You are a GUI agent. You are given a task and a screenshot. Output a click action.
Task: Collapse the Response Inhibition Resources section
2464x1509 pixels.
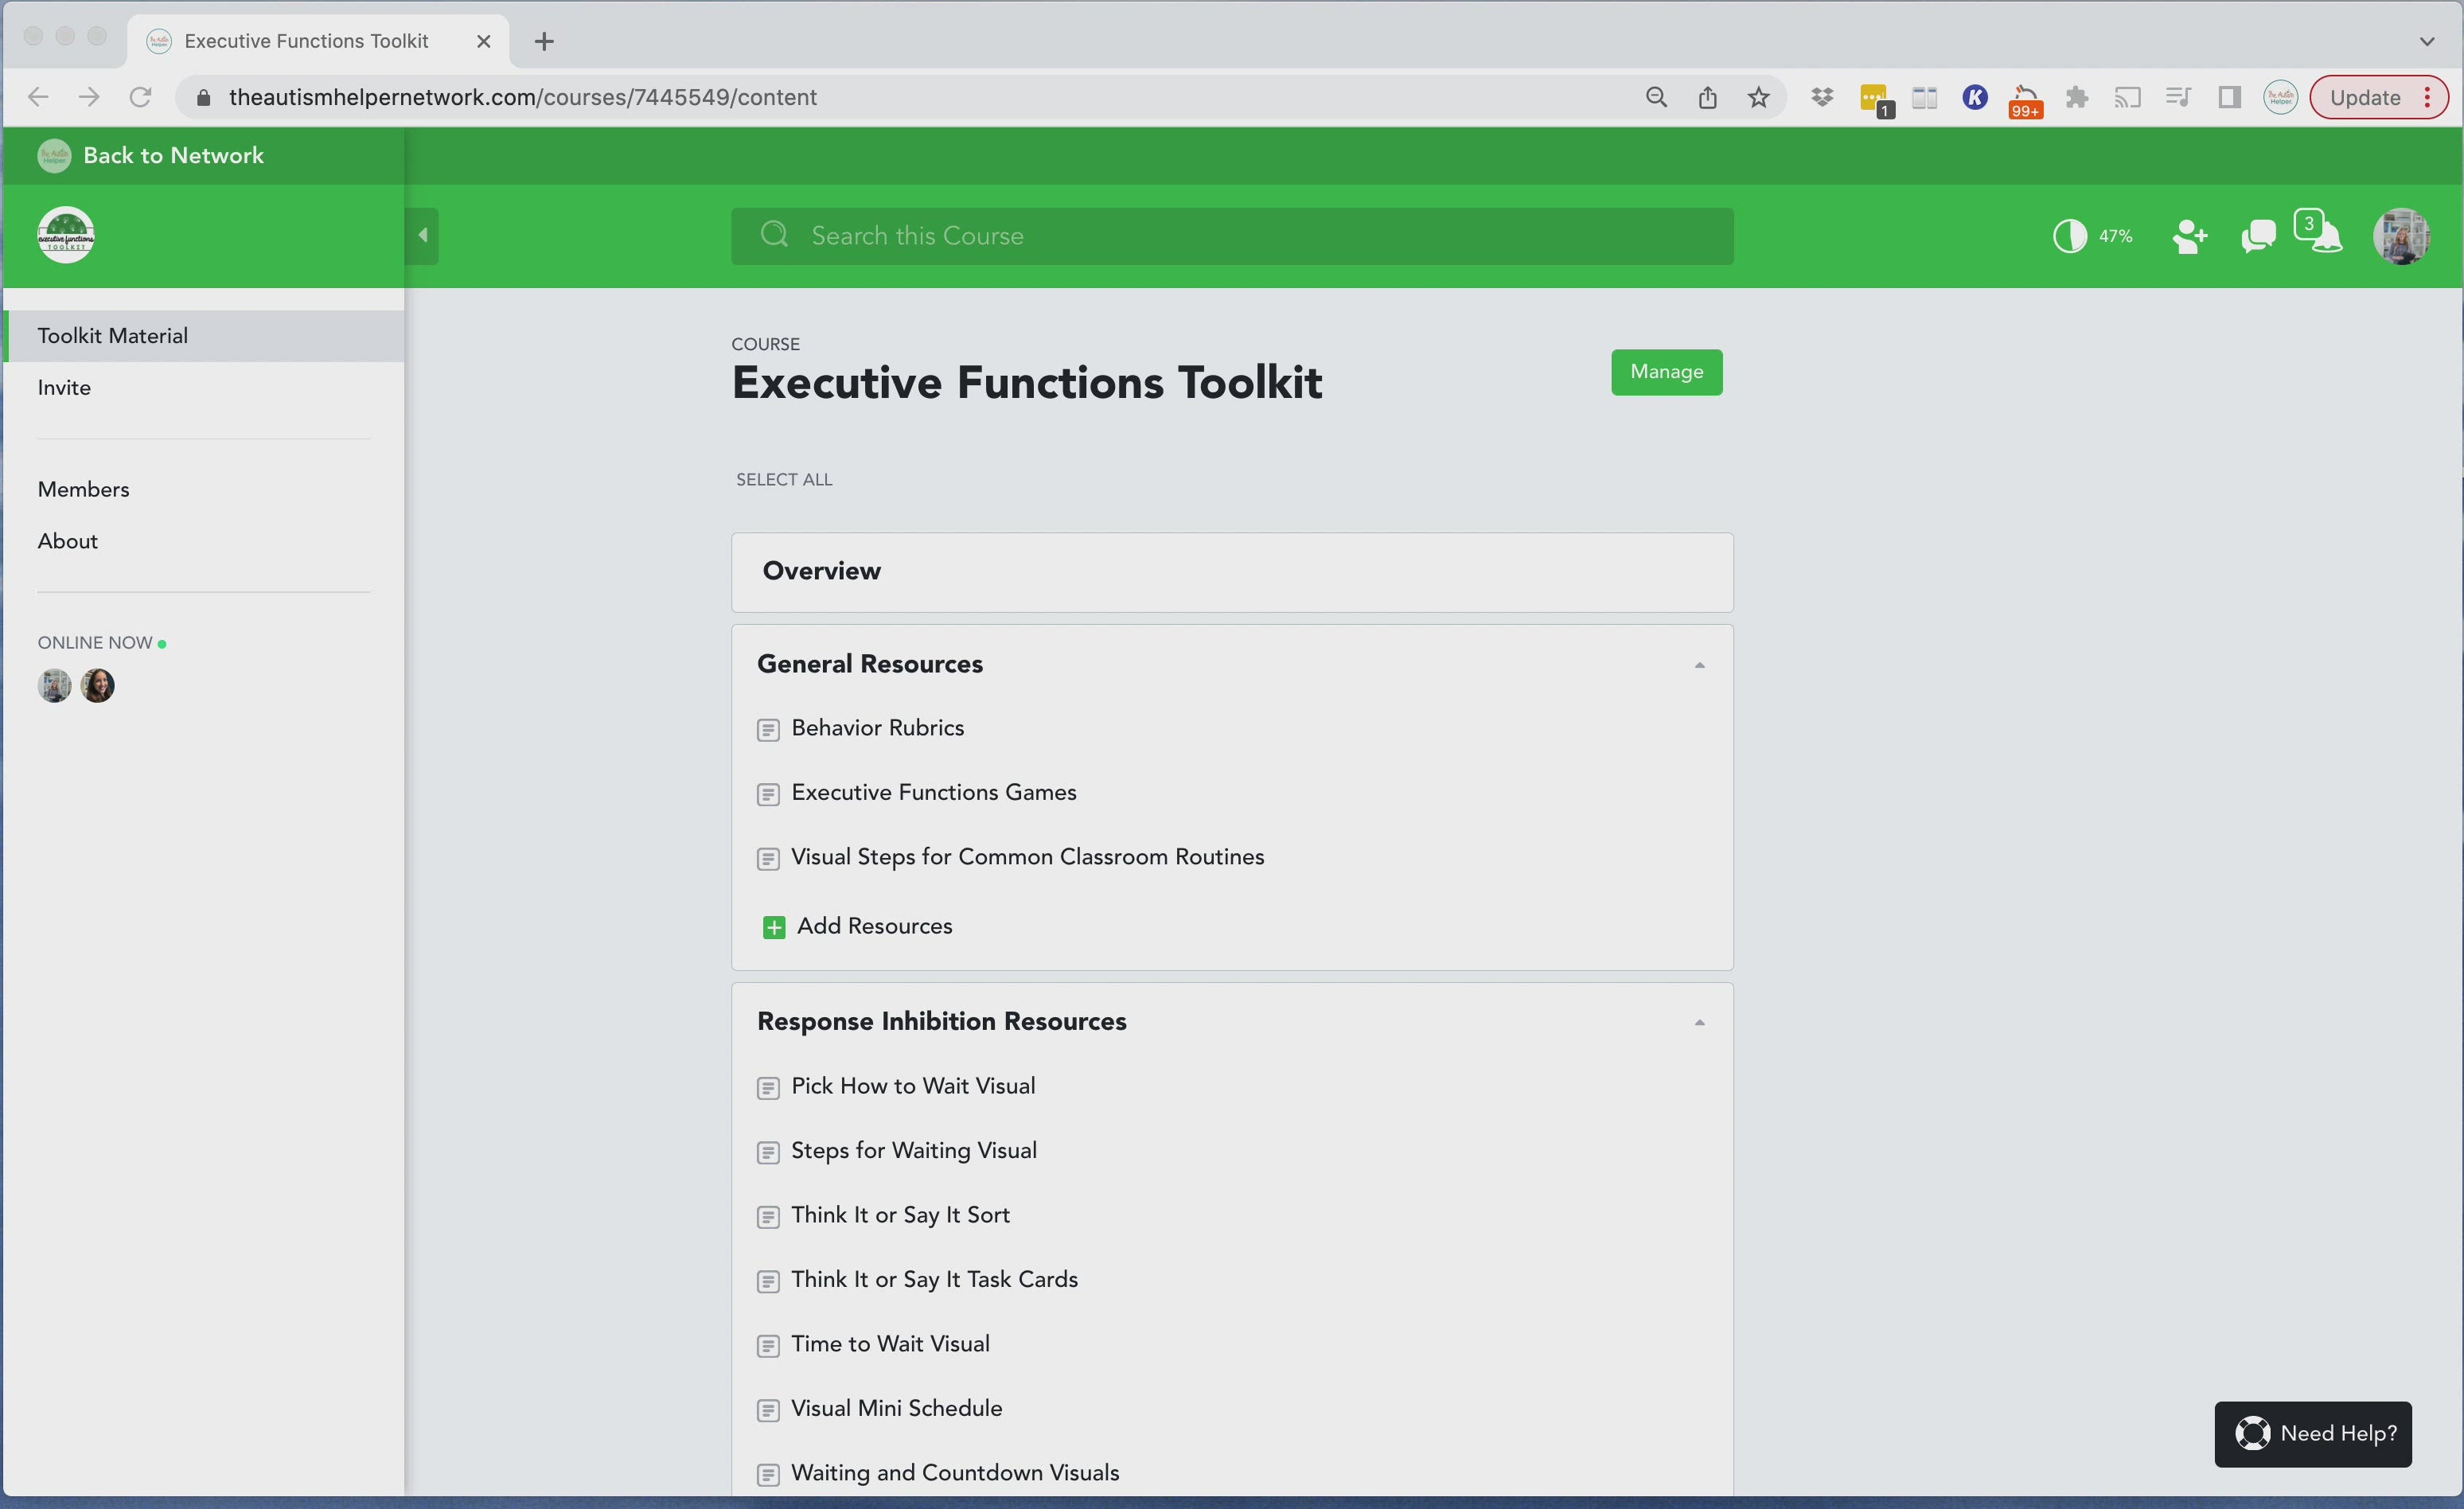(1699, 1021)
